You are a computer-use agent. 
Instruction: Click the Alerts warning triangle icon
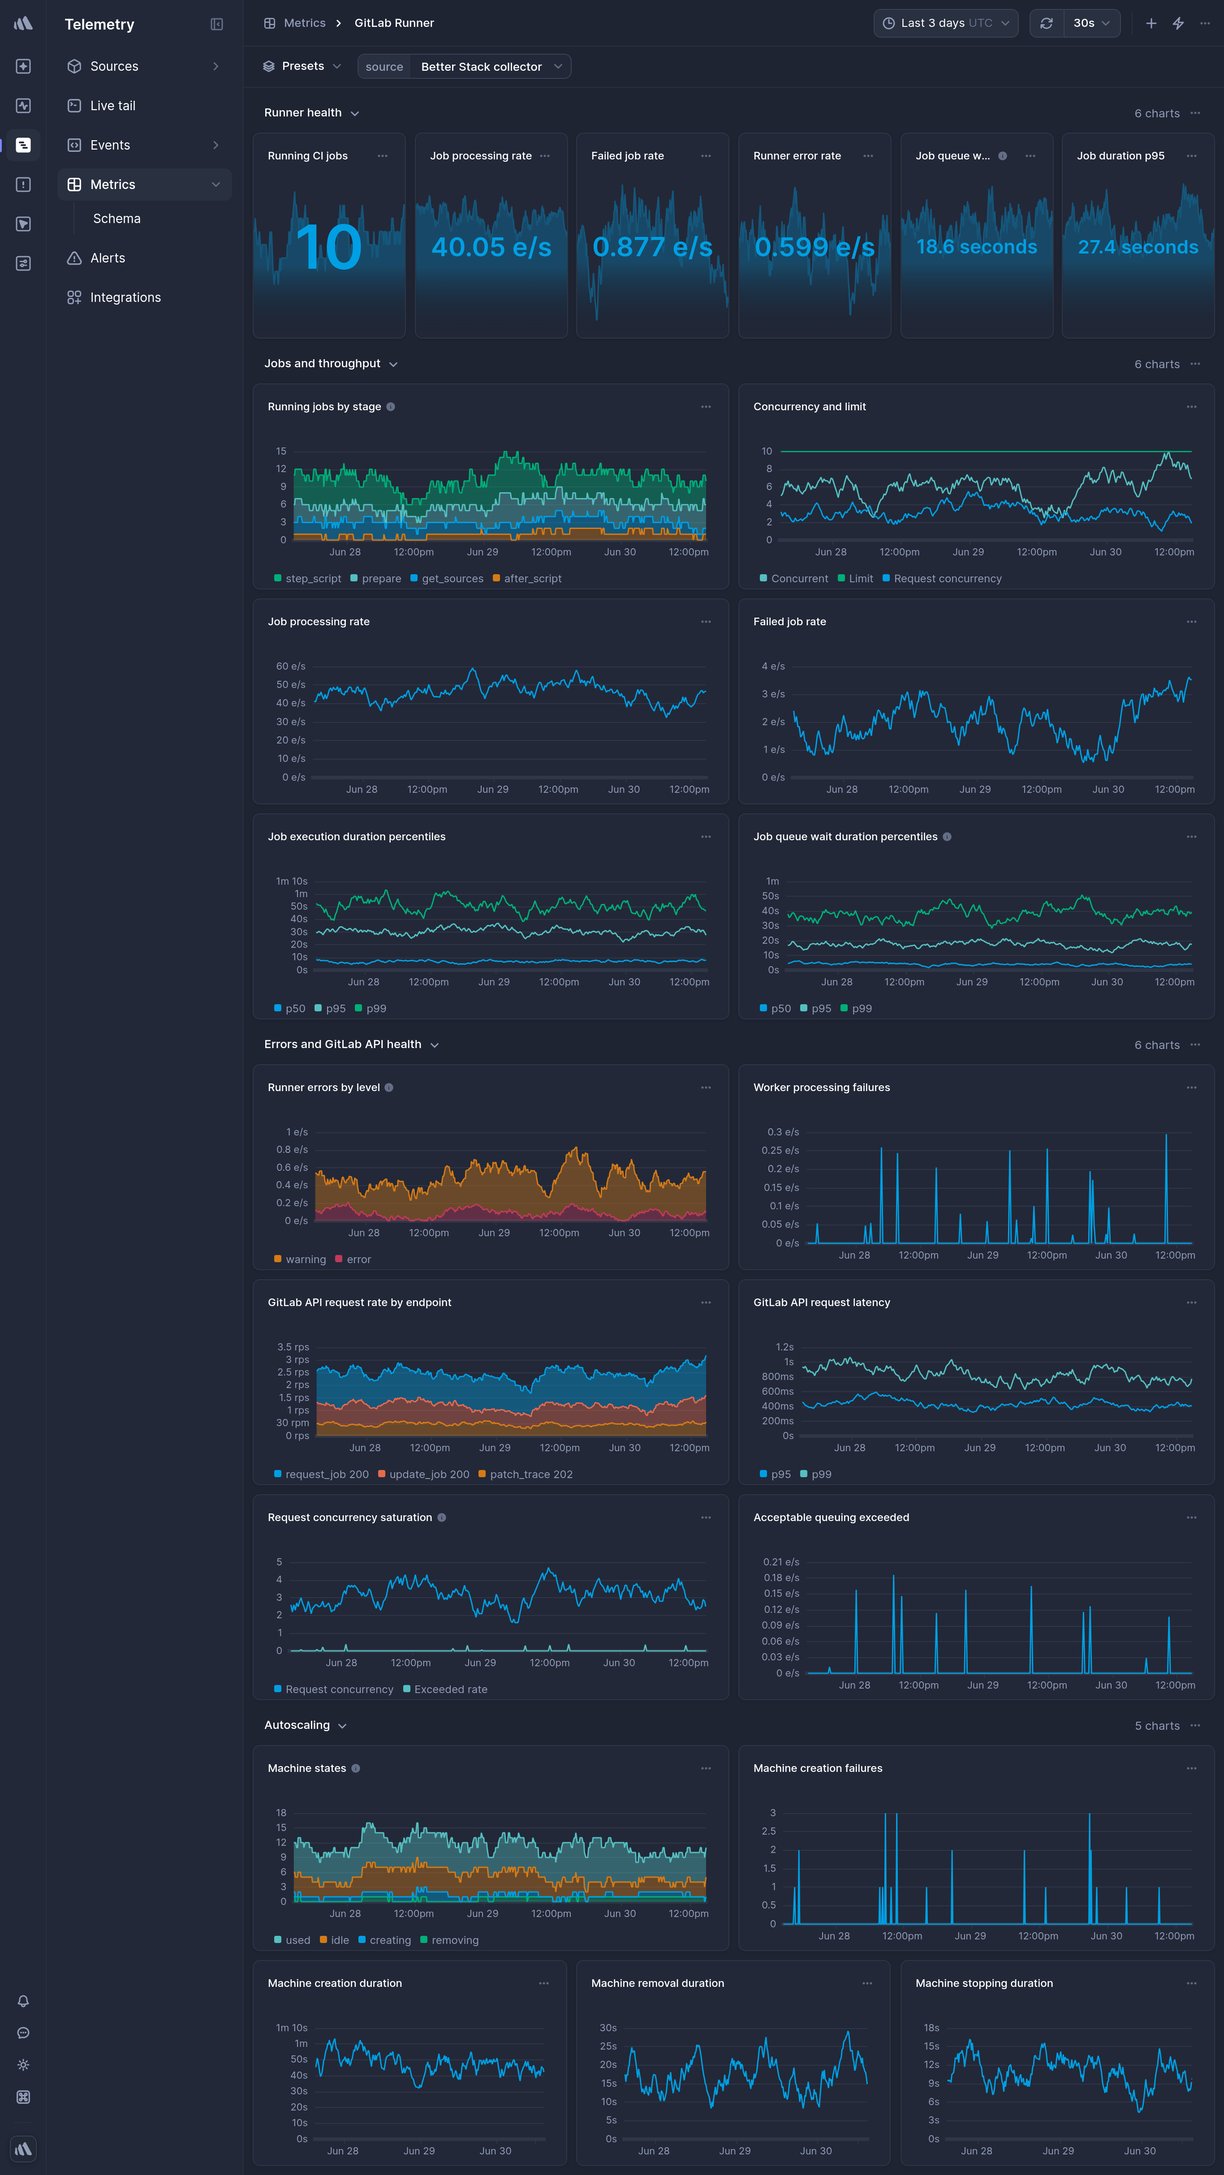[x=74, y=258]
